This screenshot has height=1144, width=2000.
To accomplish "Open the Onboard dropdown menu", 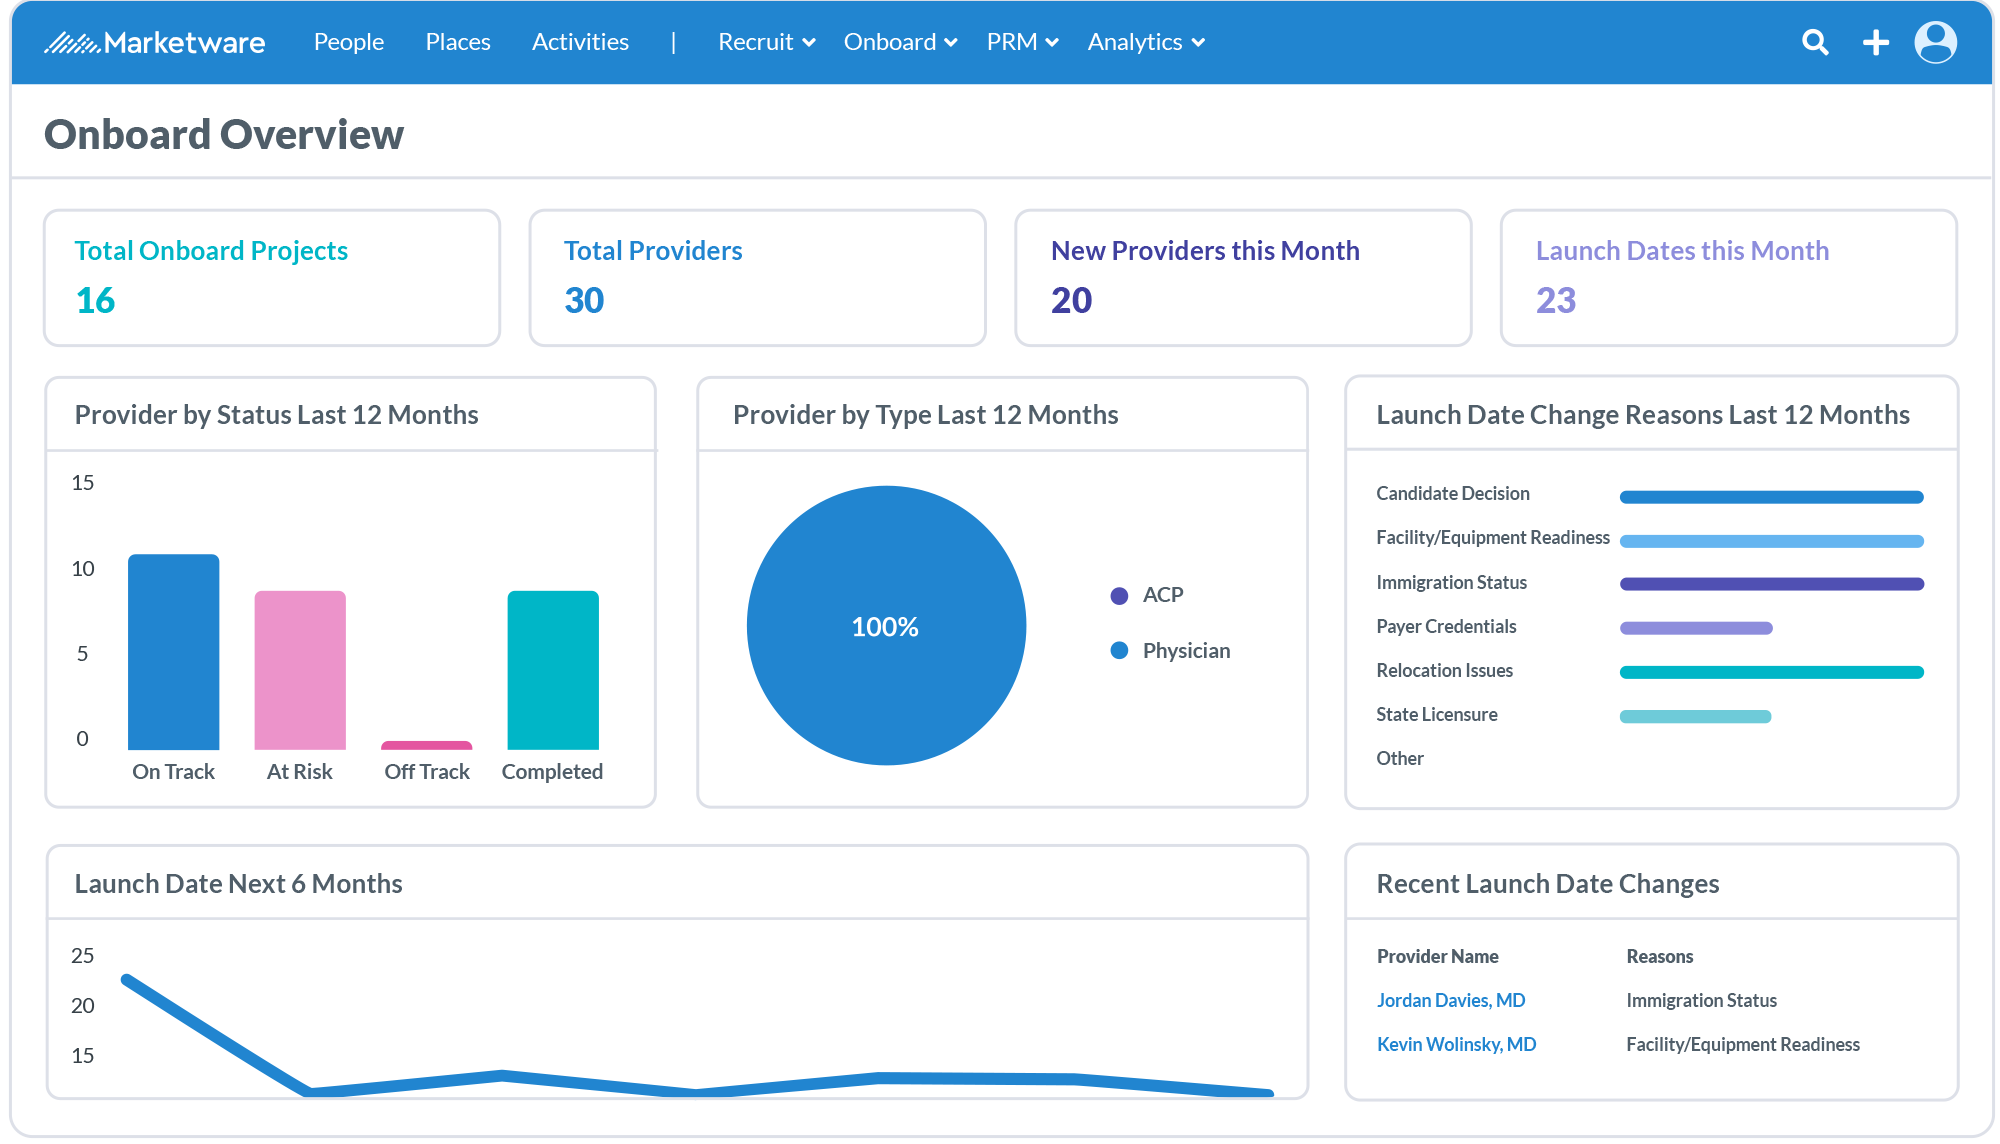I will [x=899, y=42].
